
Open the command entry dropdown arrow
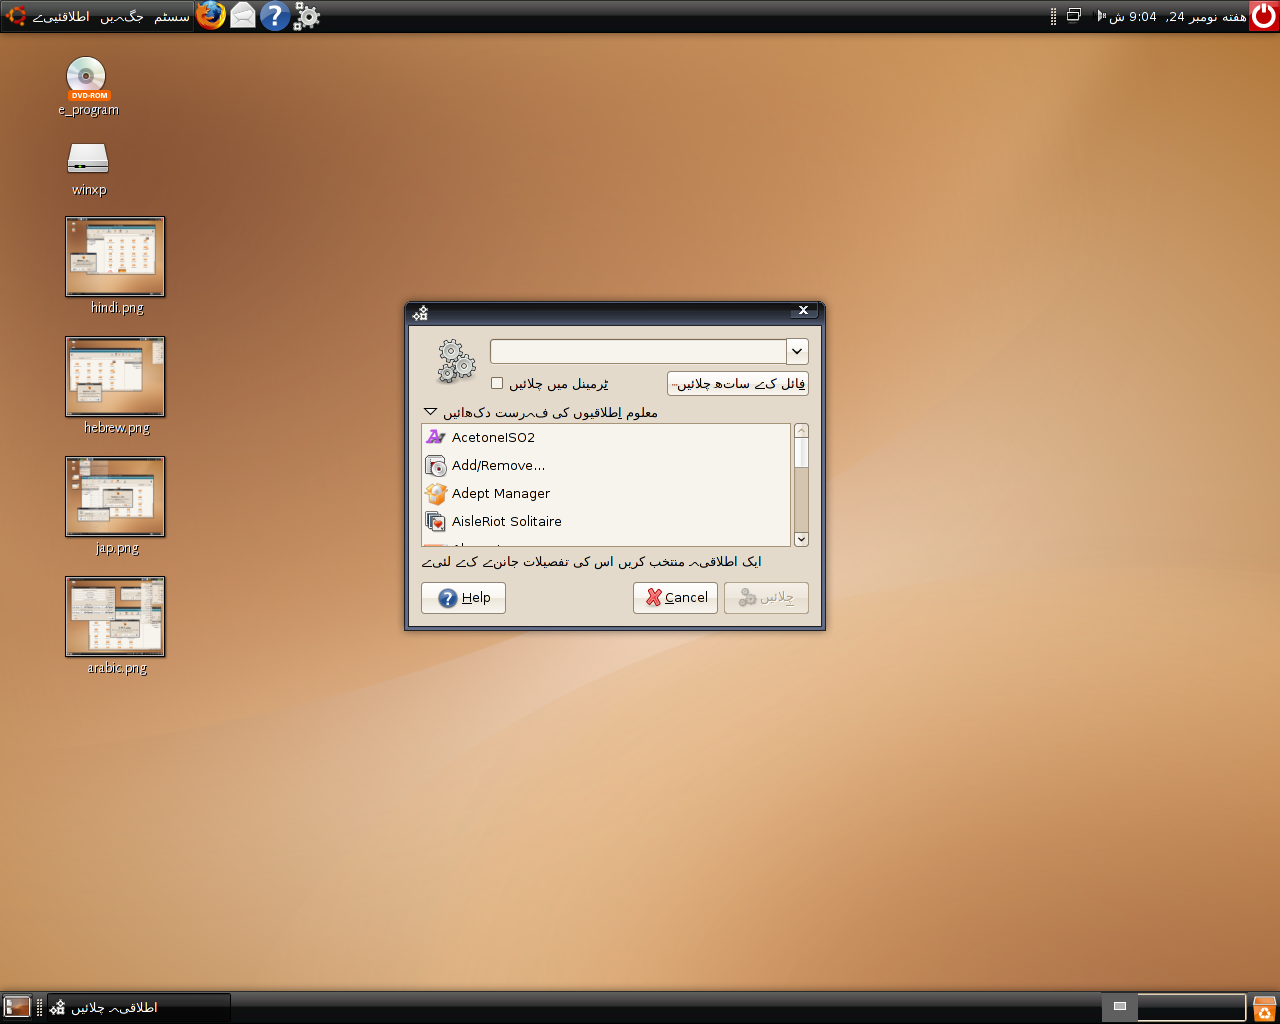(x=797, y=351)
